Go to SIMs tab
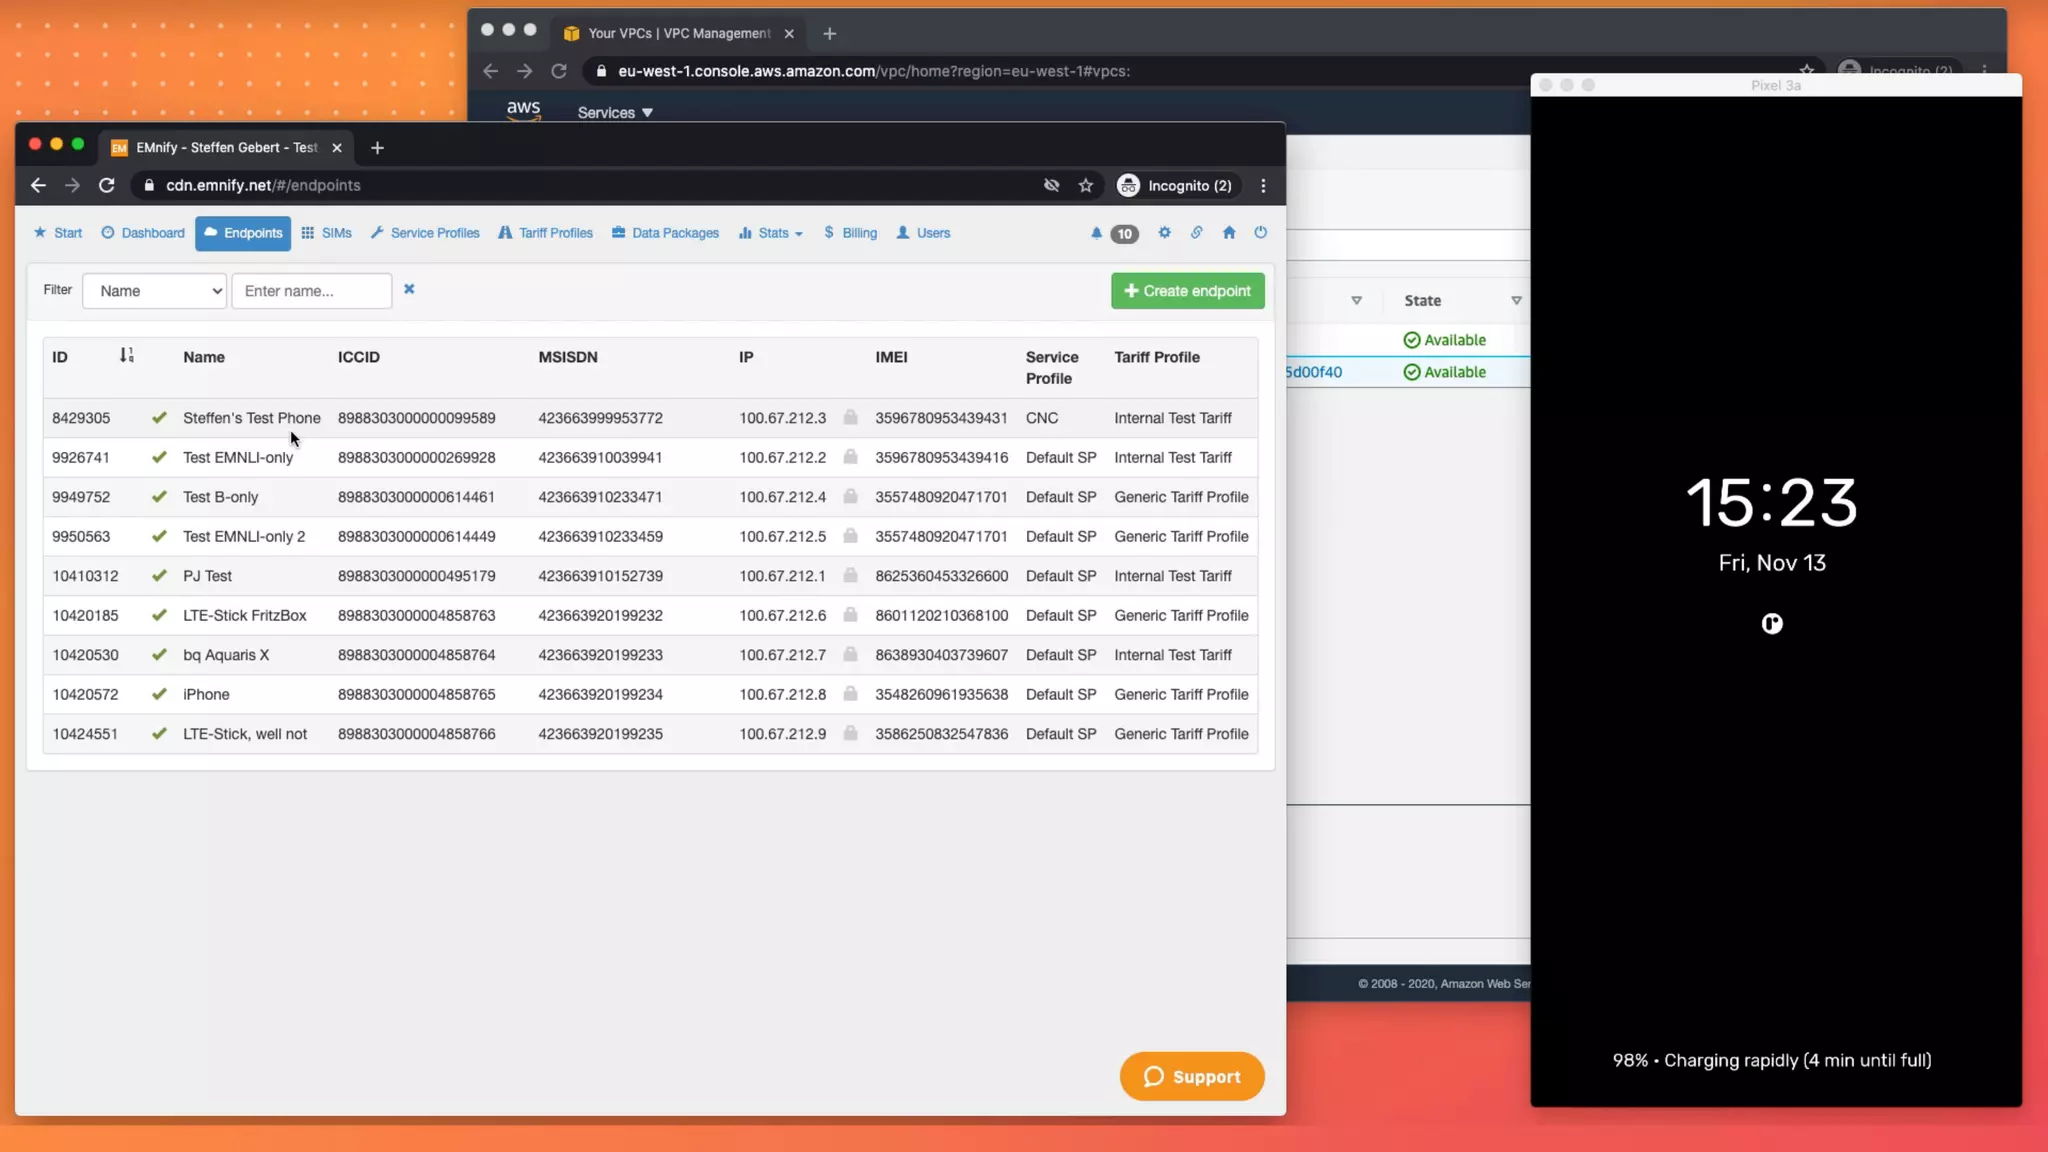The width and height of the screenshot is (2048, 1152). [327, 233]
